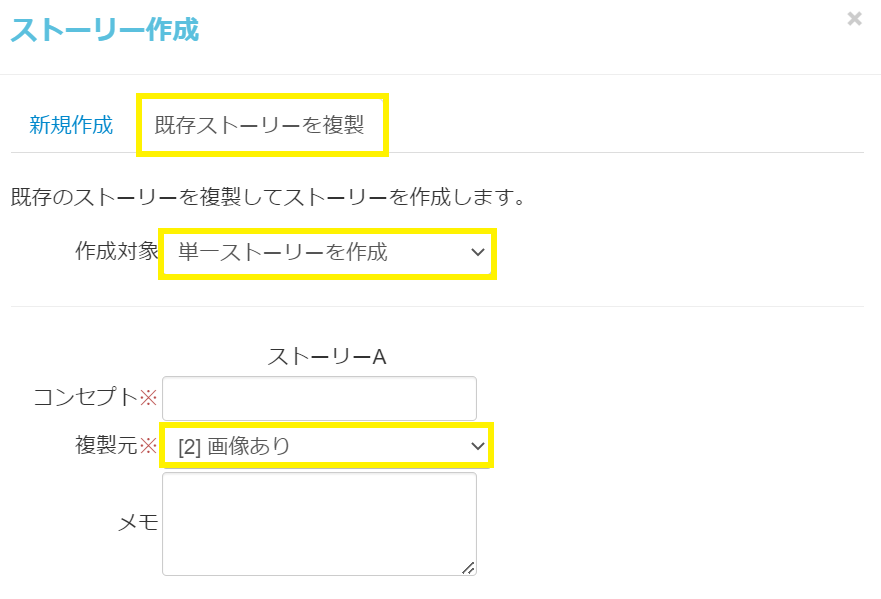Screen dimensions: 881x599
Task: Switch to the 新規作成 tab
Action: (71, 126)
